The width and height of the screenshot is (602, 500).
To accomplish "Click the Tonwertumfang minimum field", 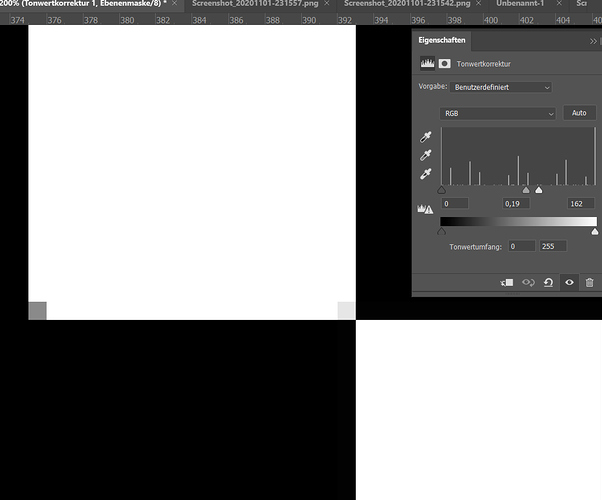I will pos(522,246).
